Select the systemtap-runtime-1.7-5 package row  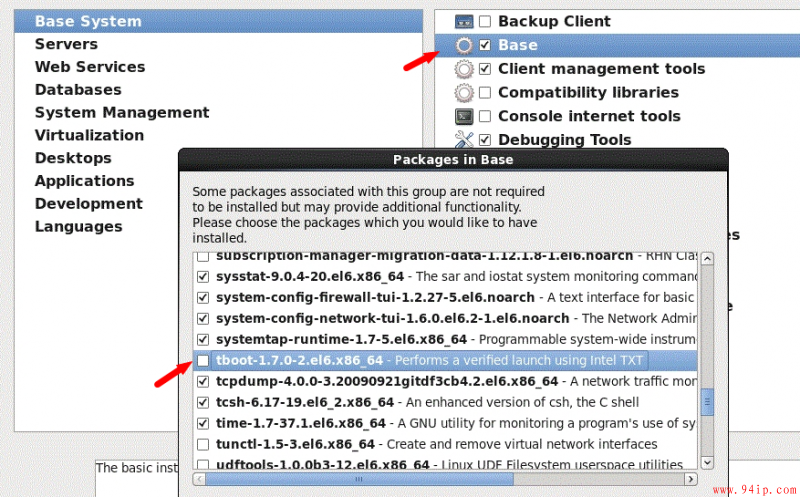click(445, 339)
